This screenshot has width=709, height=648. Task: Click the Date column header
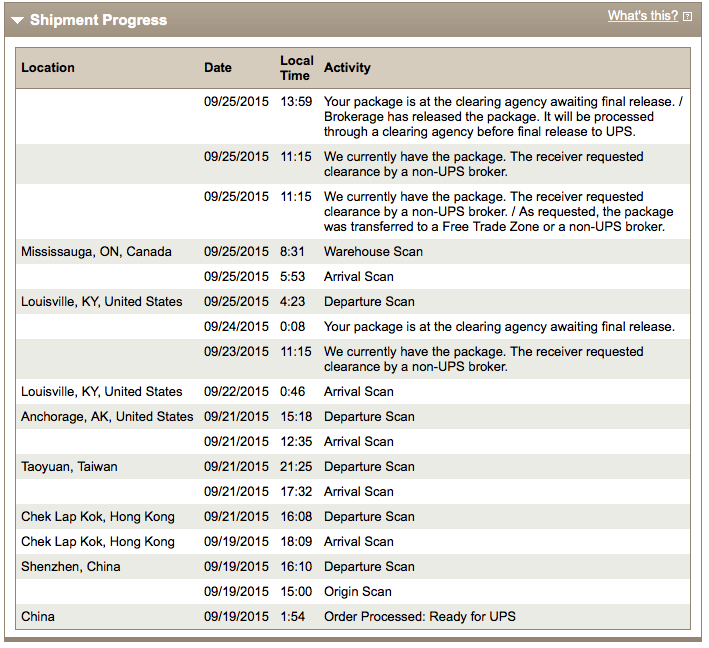pos(218,67)
